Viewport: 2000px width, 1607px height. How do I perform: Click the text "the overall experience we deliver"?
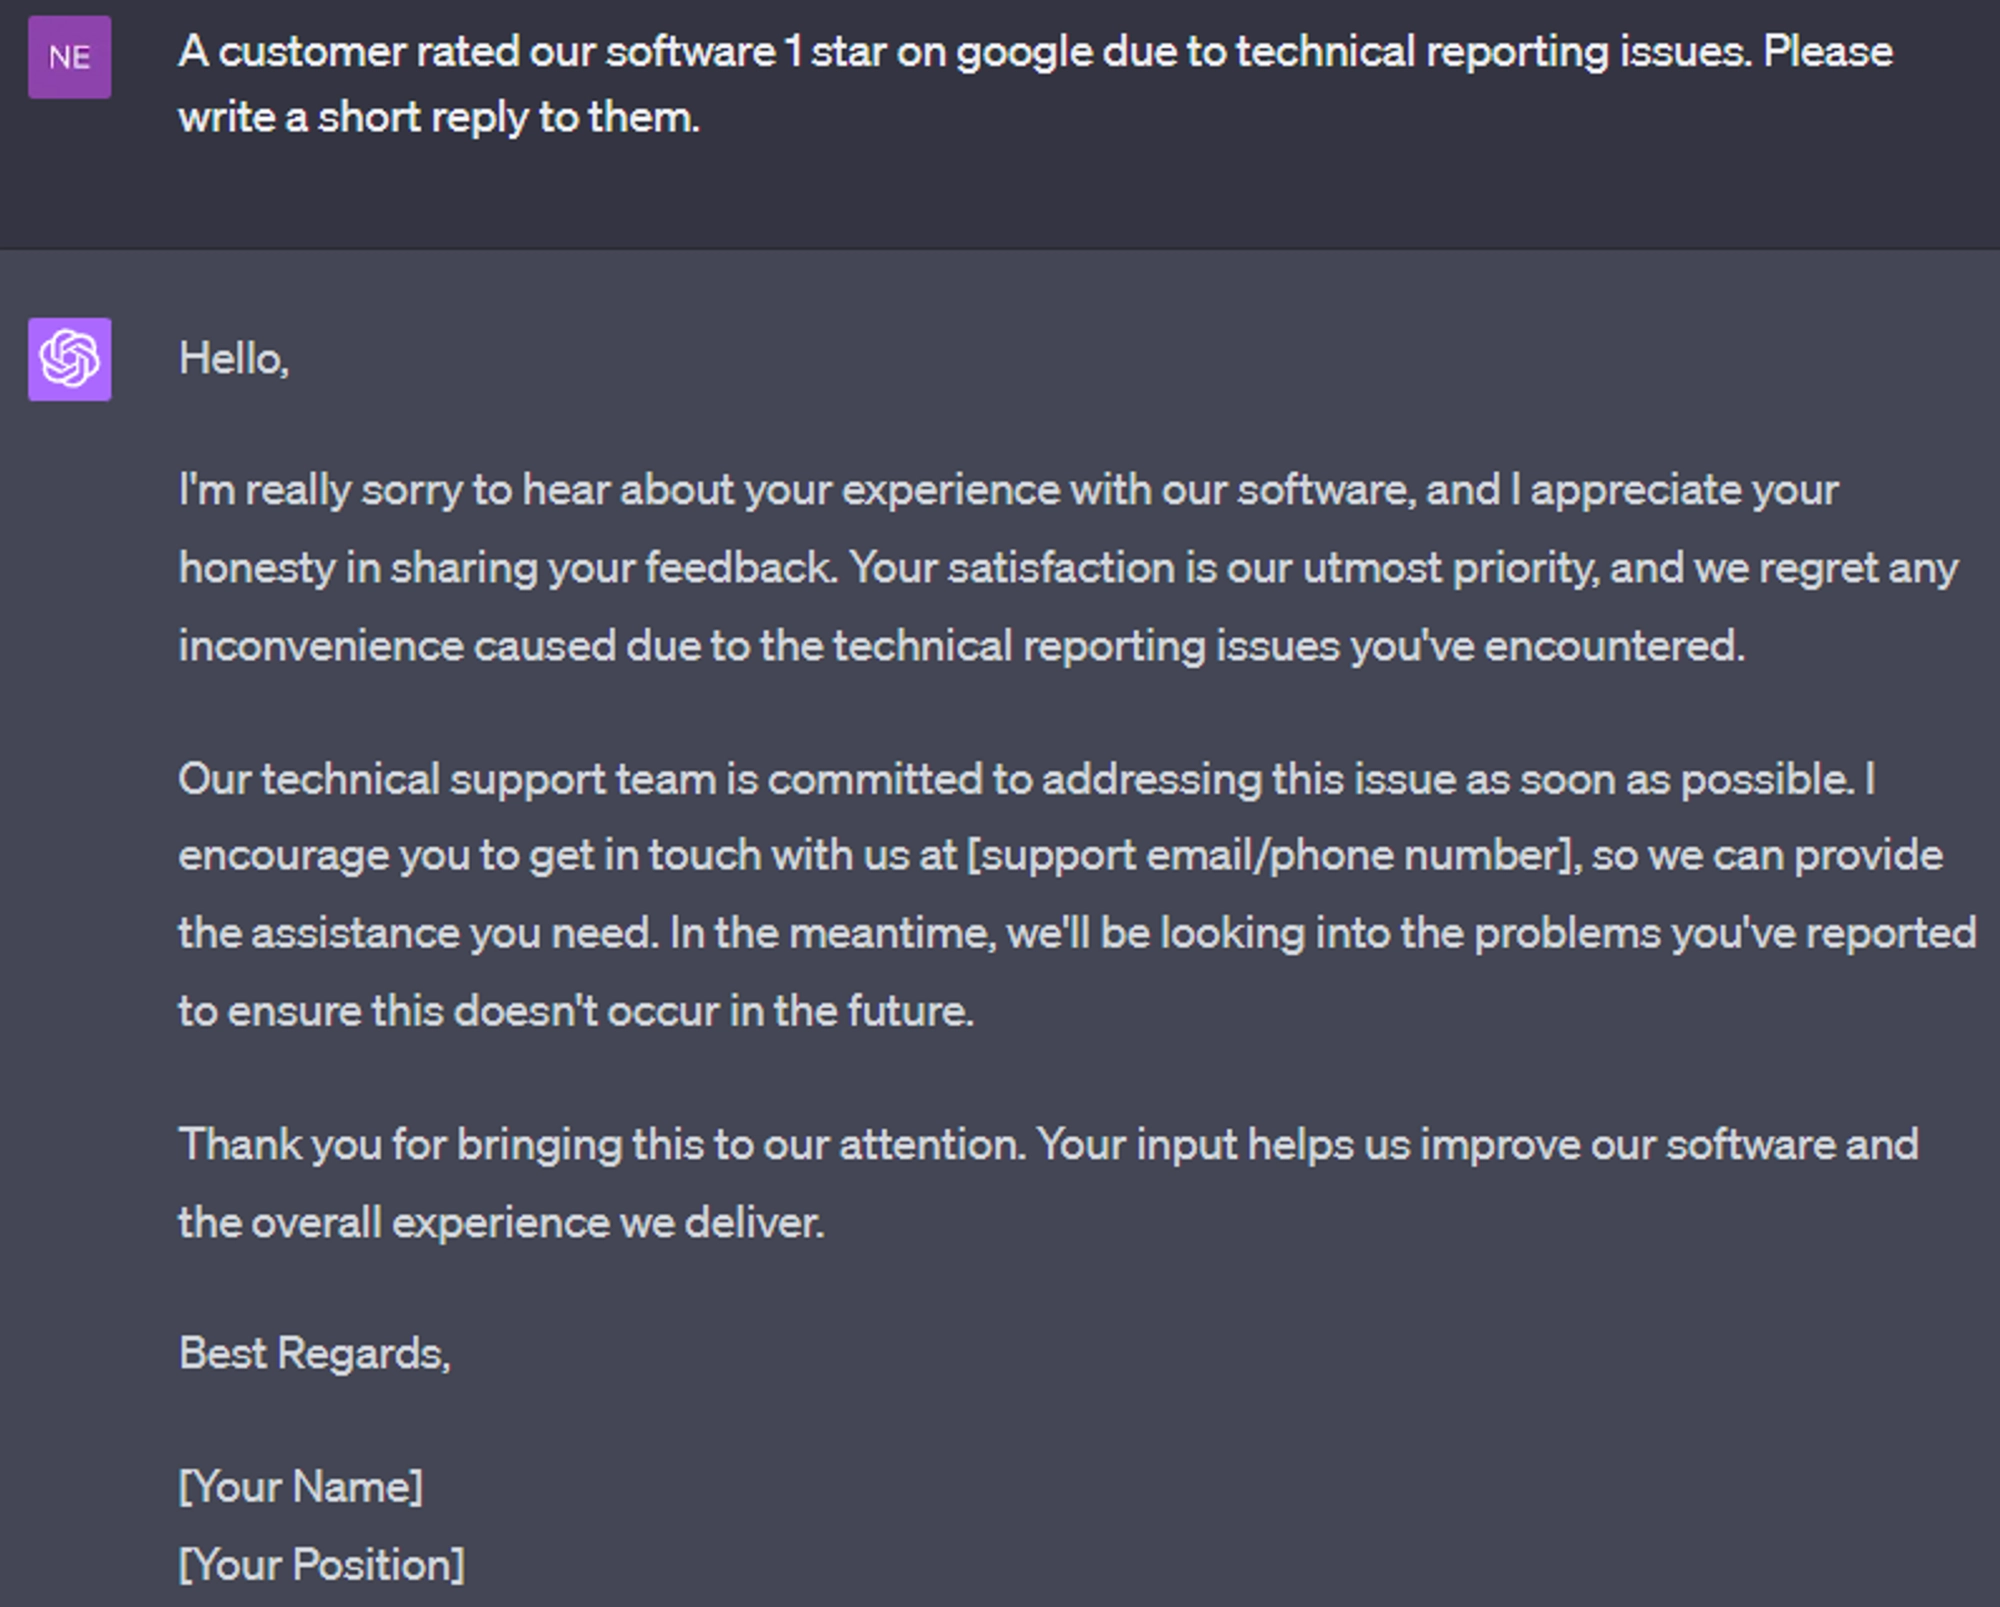click(500, 1223)
